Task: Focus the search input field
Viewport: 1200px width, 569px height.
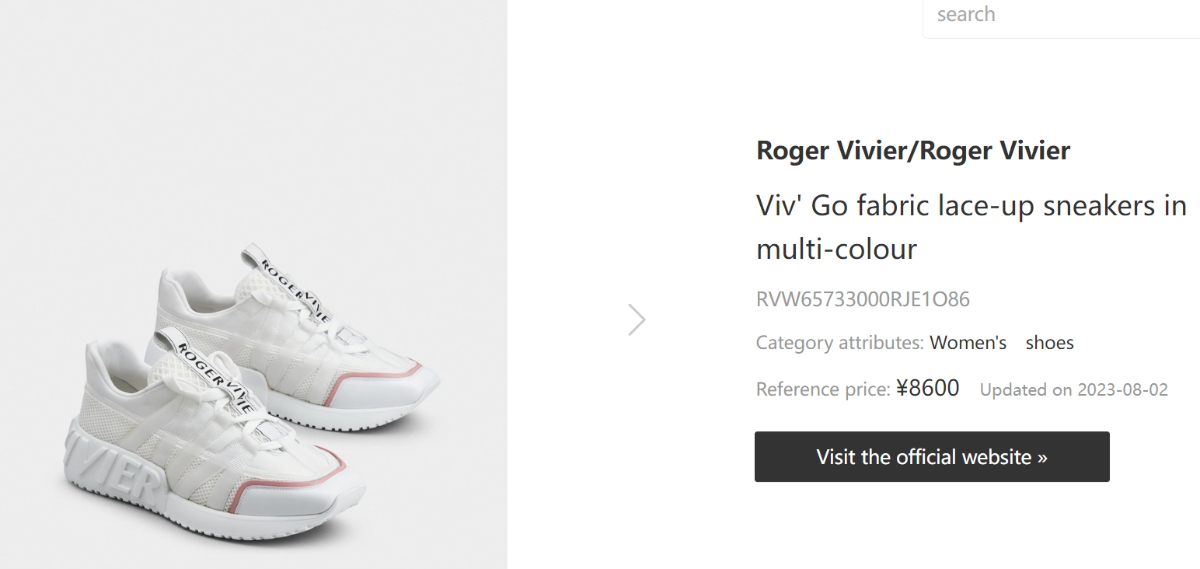Action: click(1060, 16)
